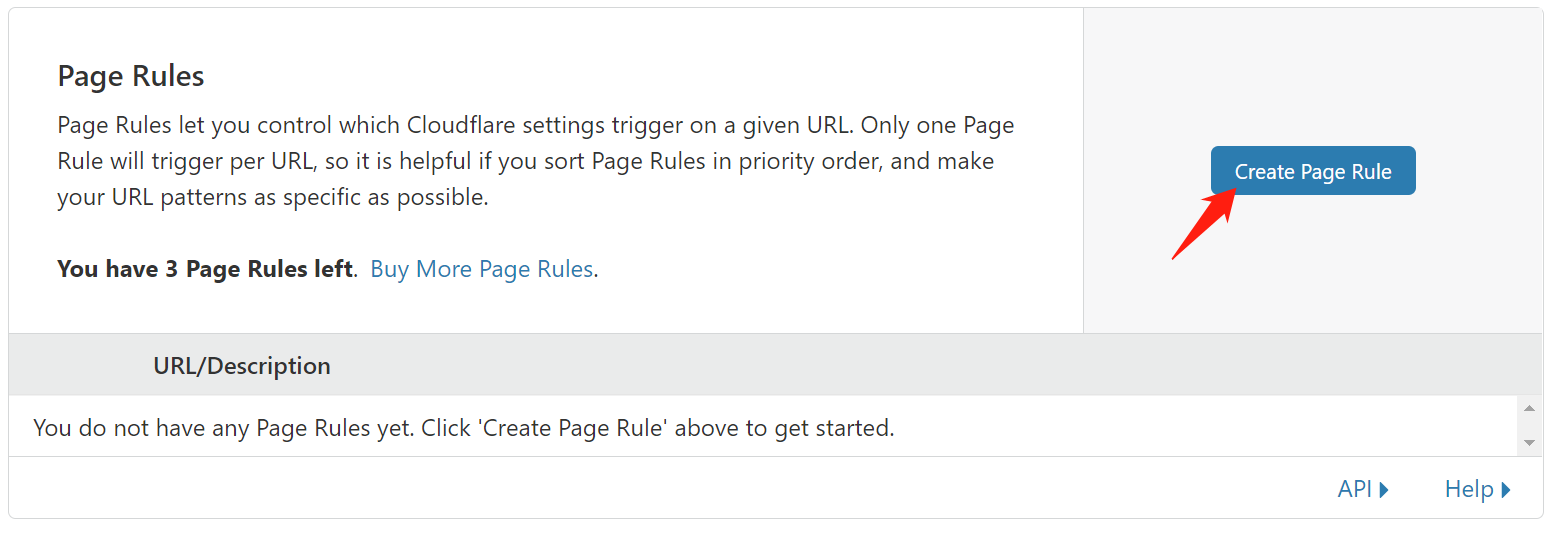
Task: Click the bold 'You have 3 Page Rules left' text
Action: pos(205,269)
